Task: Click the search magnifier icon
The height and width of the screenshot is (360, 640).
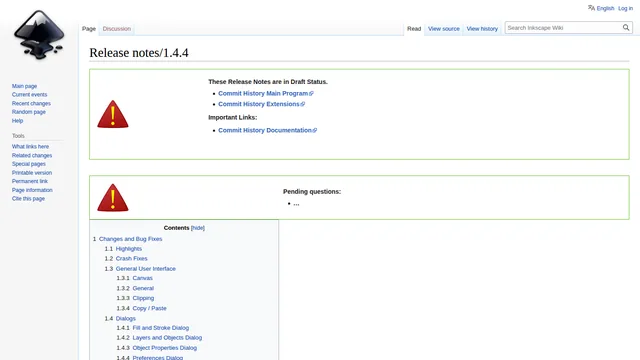Action: point(626,28)
